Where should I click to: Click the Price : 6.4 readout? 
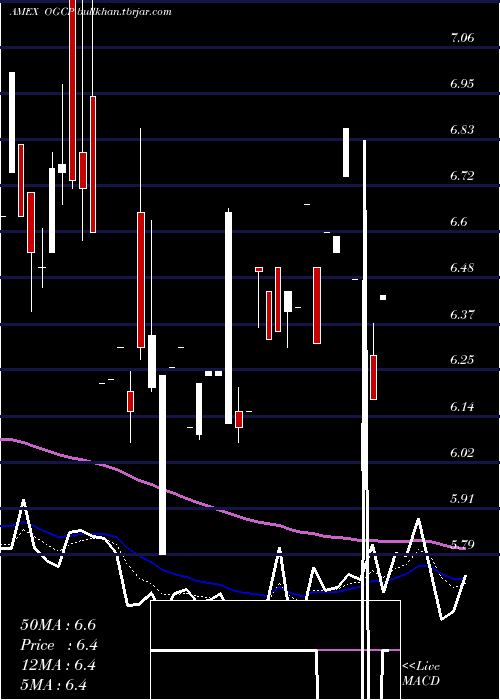59,645
